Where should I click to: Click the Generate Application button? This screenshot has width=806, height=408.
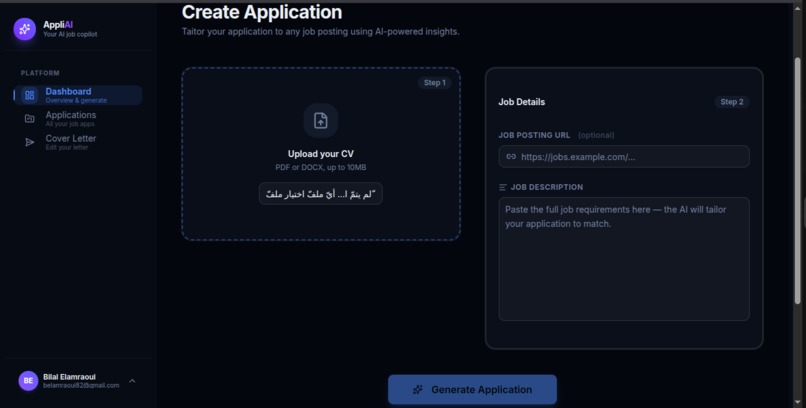[472, 390]
